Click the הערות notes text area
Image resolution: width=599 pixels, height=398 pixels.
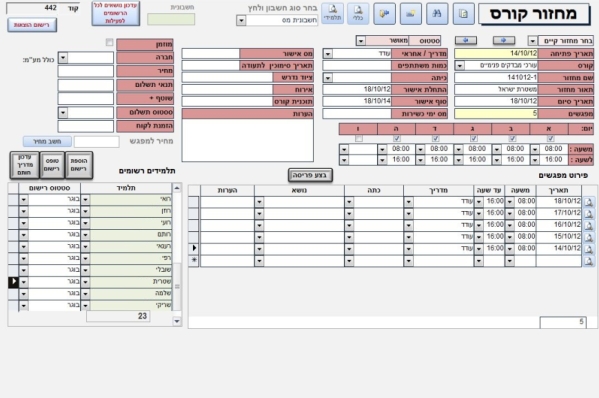pyautogui.click(x=248, y=140)
